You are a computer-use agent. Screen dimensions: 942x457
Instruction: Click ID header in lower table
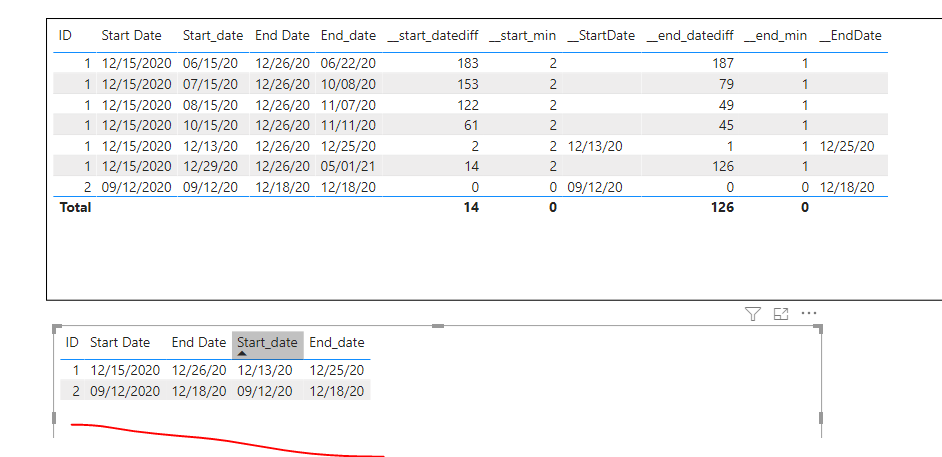point(72,342)
